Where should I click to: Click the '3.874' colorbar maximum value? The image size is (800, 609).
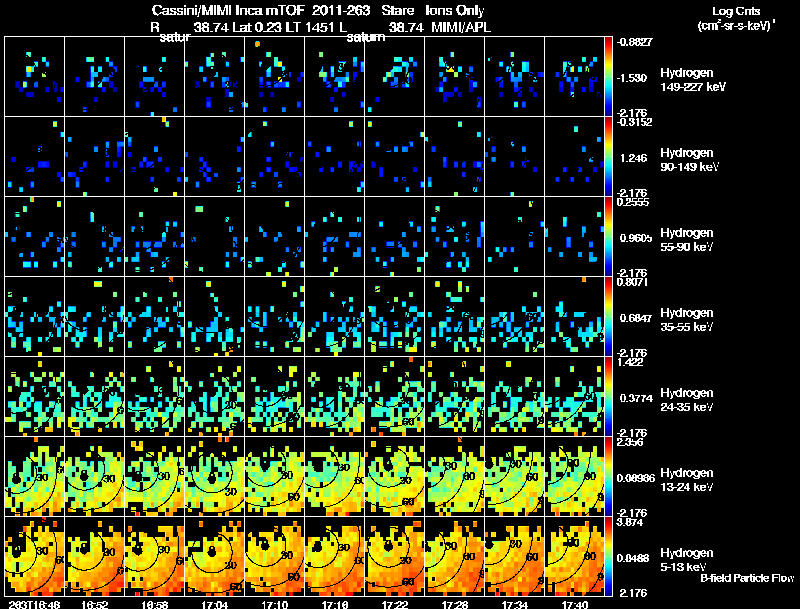630,522
